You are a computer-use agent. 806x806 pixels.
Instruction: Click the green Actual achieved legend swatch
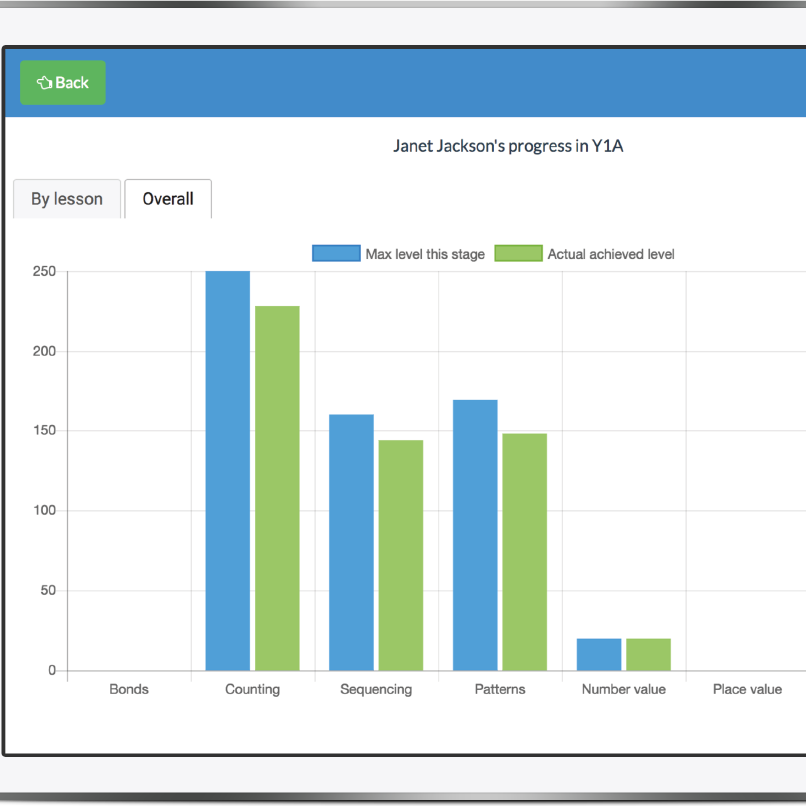coord(518,254)
